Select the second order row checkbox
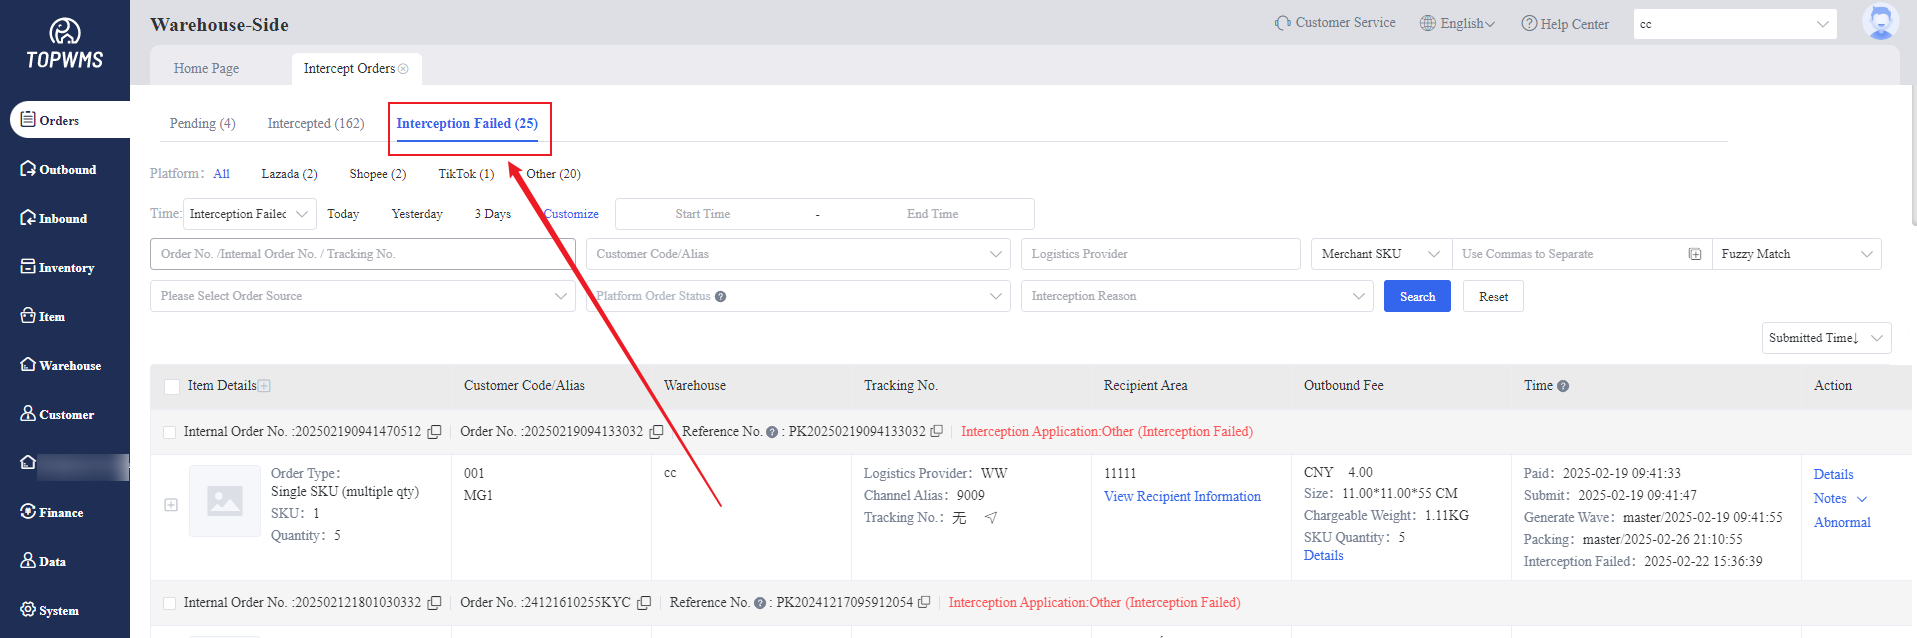1917x638 pixels. coord(169,603)
